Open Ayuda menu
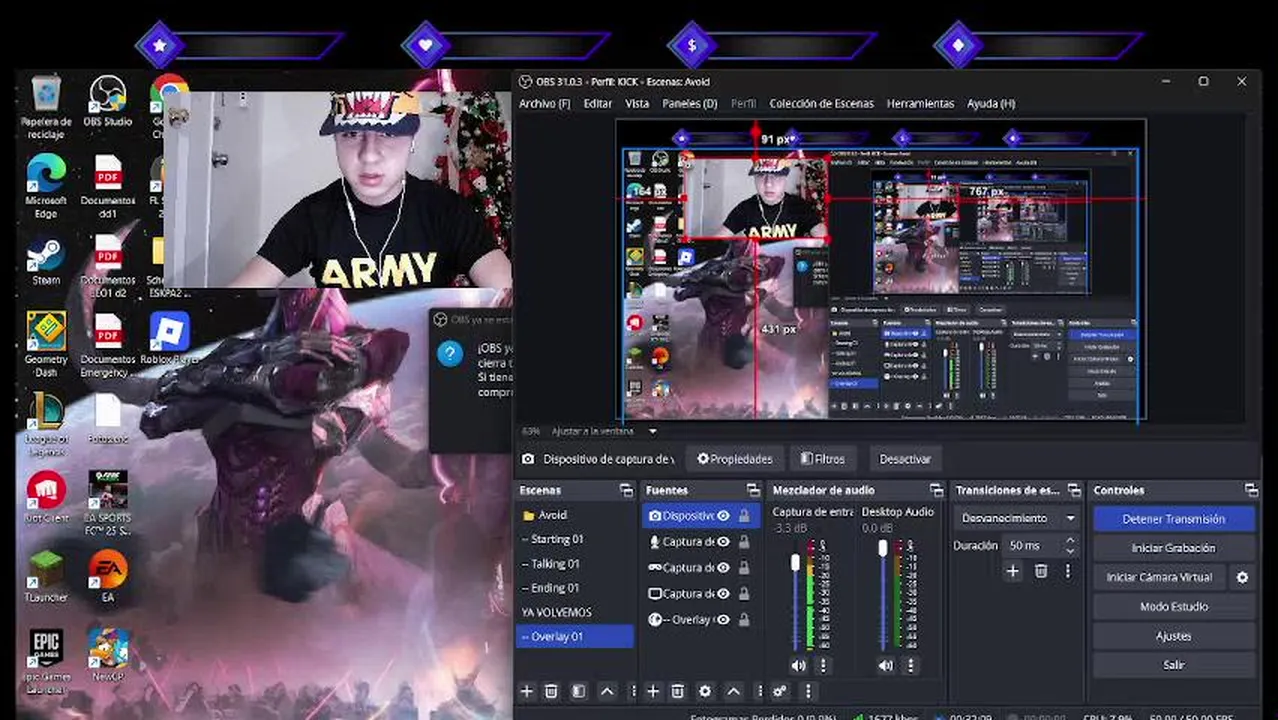 click(991, 103)
